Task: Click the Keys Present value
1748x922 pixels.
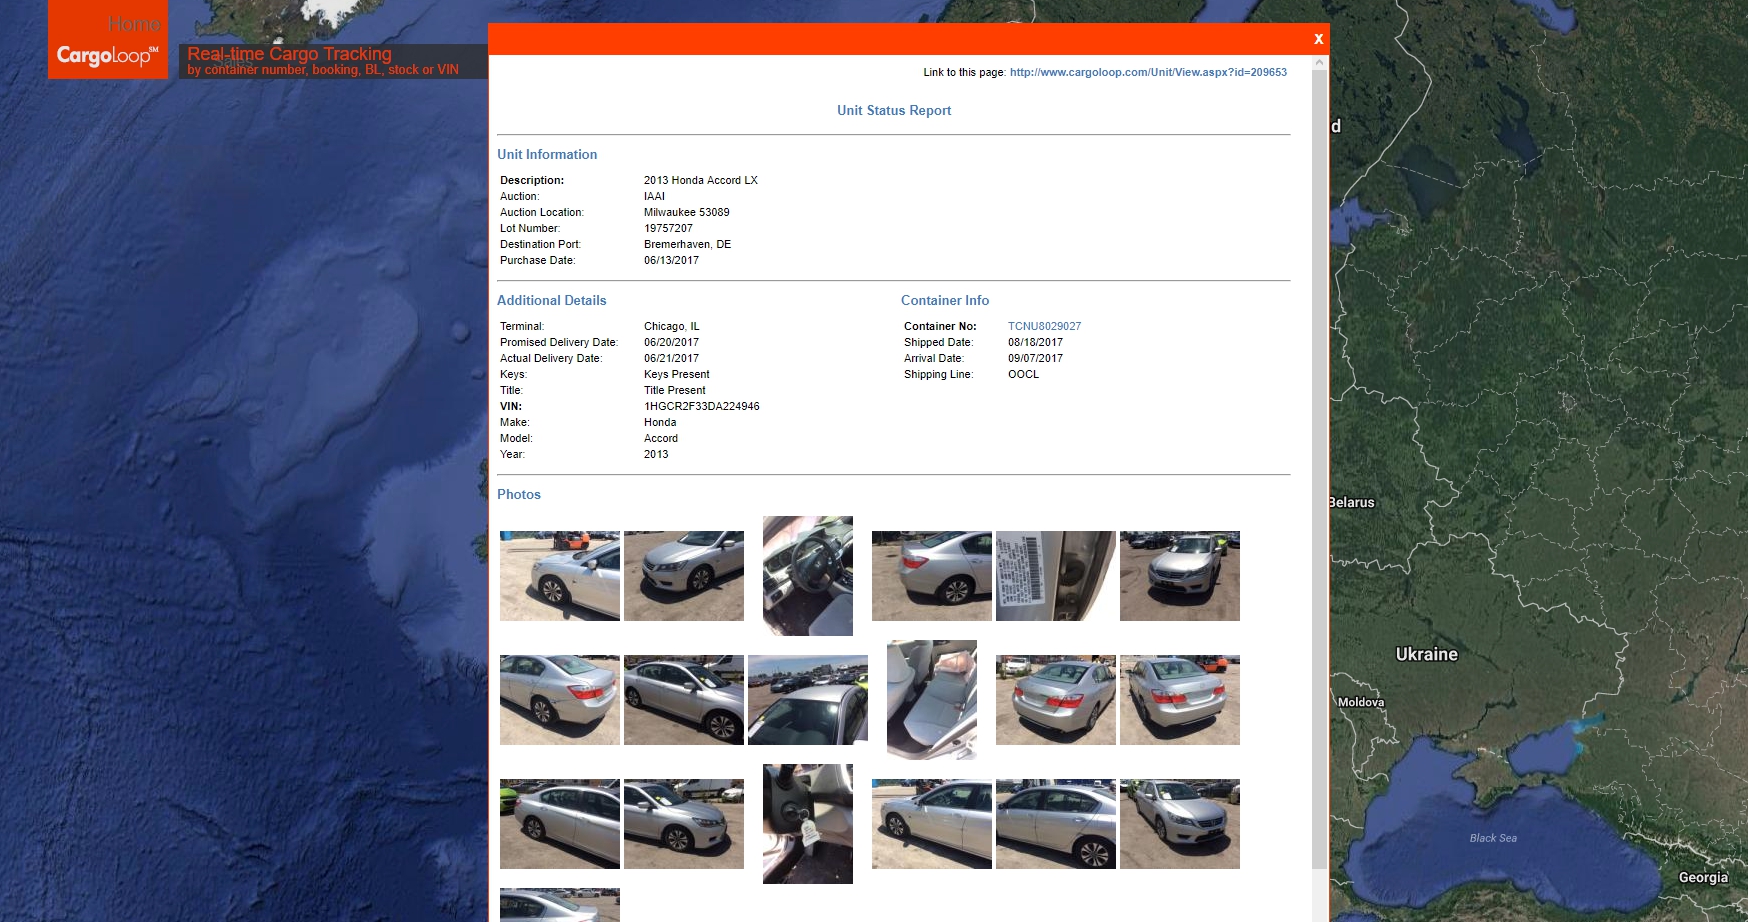Action: point(677,374)
